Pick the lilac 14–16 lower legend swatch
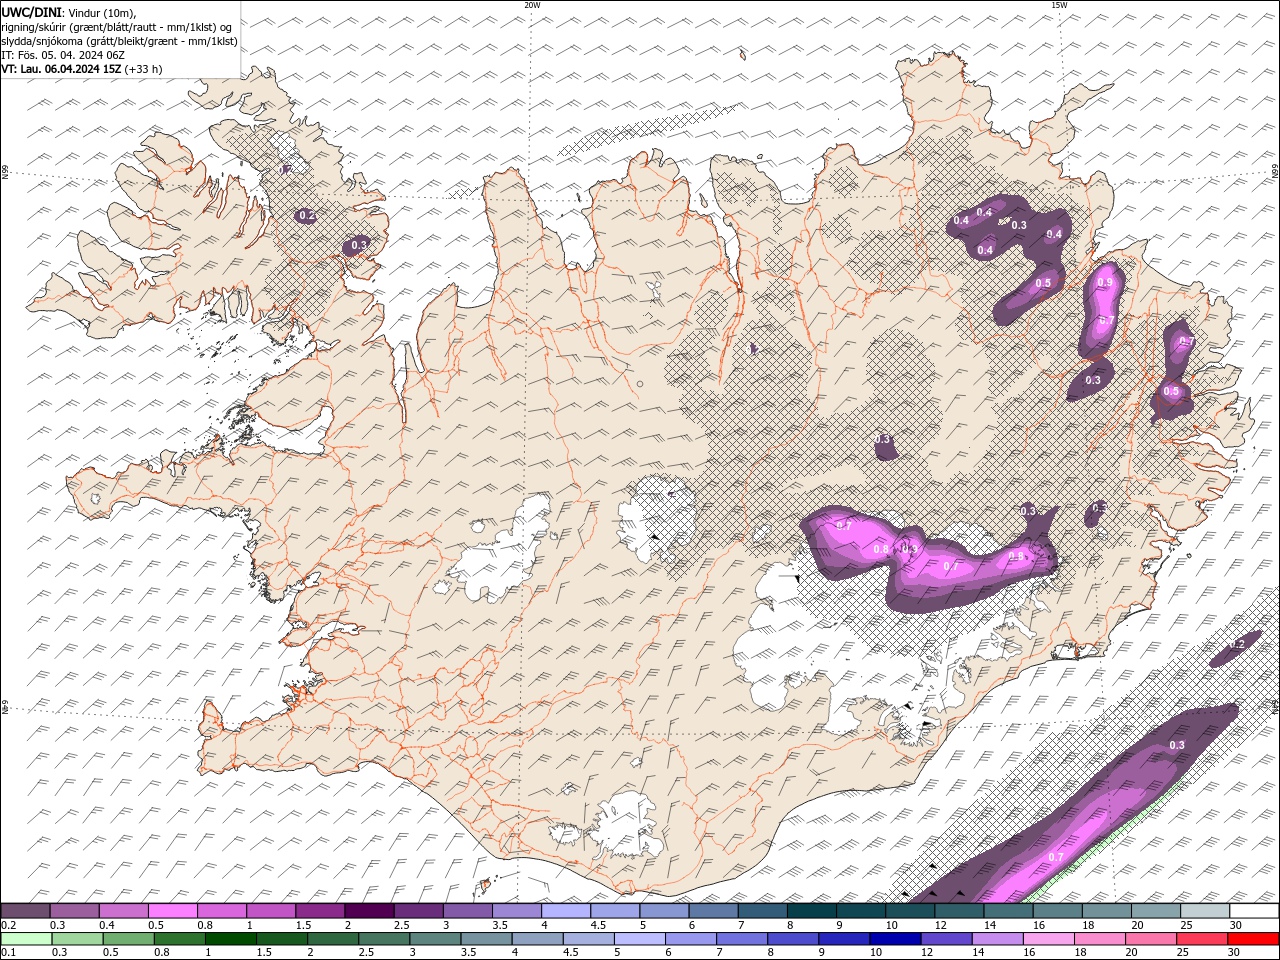The image size is (1280, 960). [998, 939]
